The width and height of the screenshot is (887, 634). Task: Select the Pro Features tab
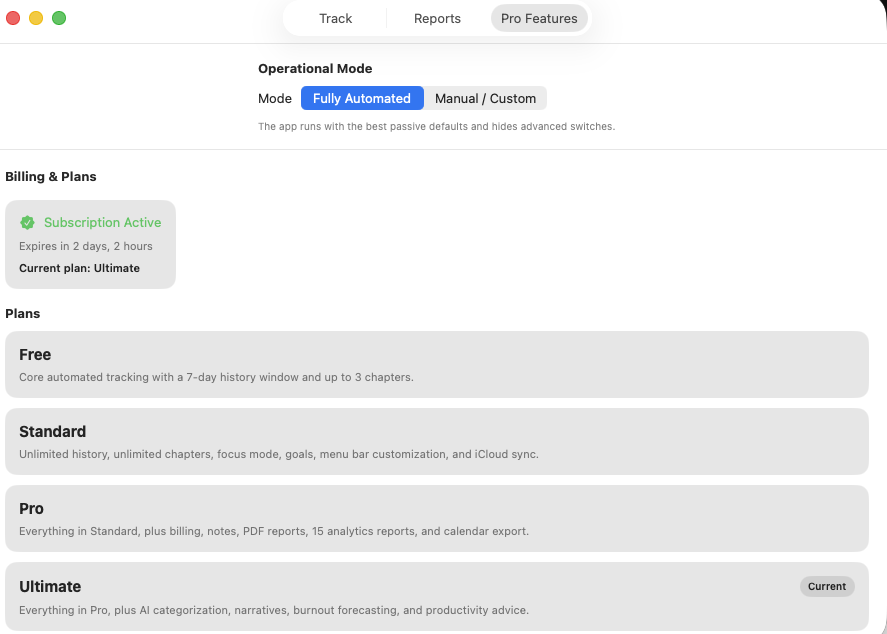tap(539, 19)
